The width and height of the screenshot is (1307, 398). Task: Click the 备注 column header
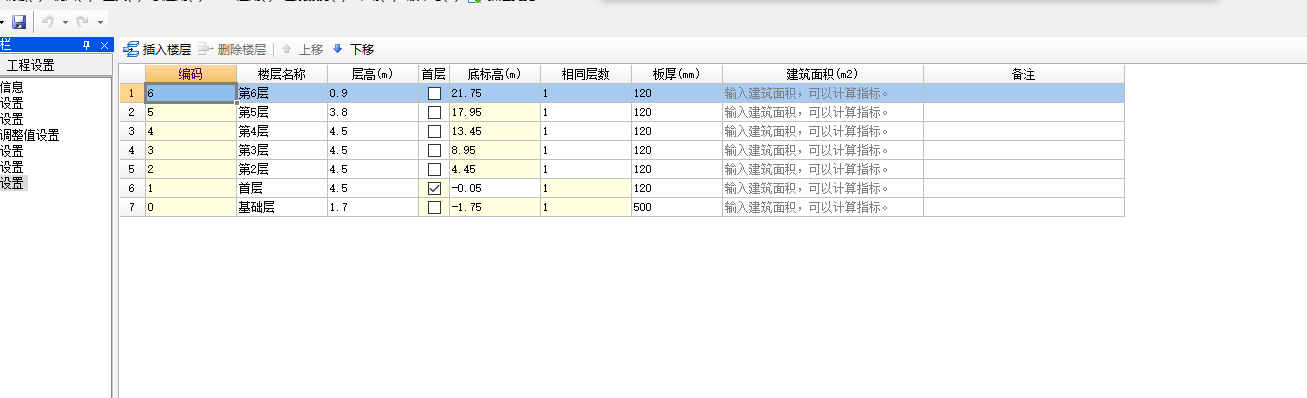pyautogui.click(x=1023, y=74)
